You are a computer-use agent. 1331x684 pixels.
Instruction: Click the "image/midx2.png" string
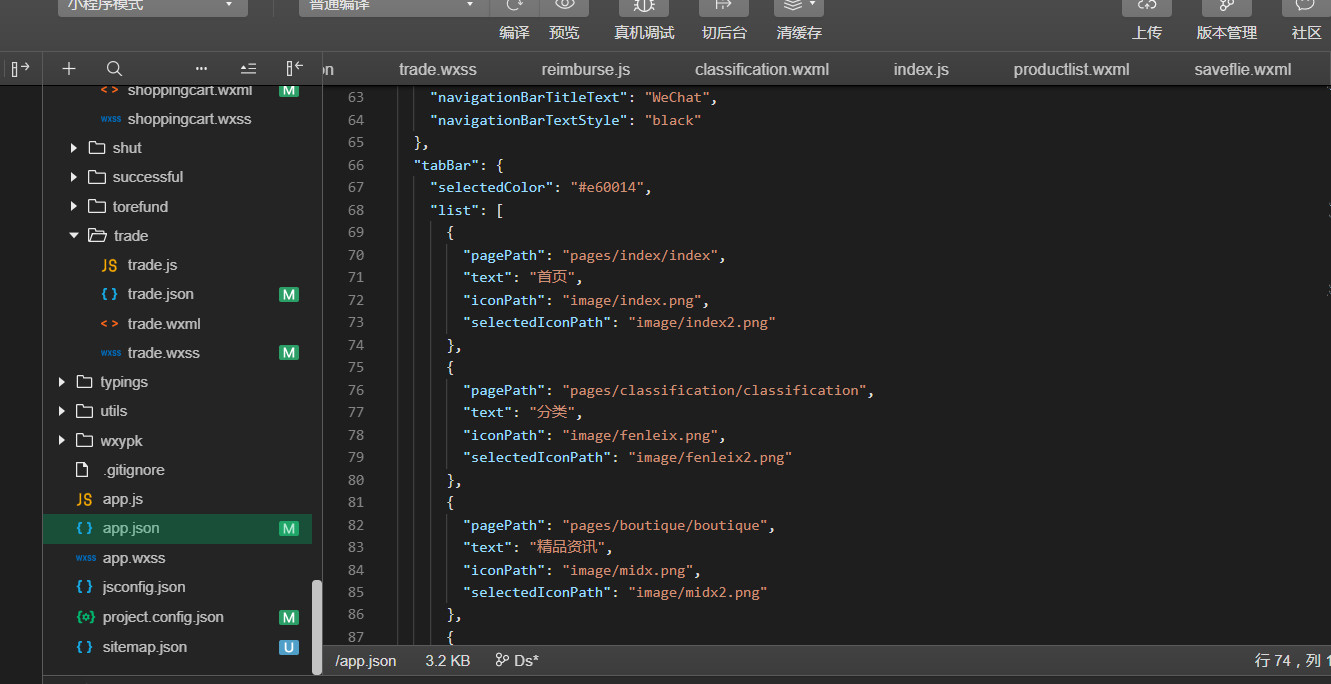[x=698, y=593]
